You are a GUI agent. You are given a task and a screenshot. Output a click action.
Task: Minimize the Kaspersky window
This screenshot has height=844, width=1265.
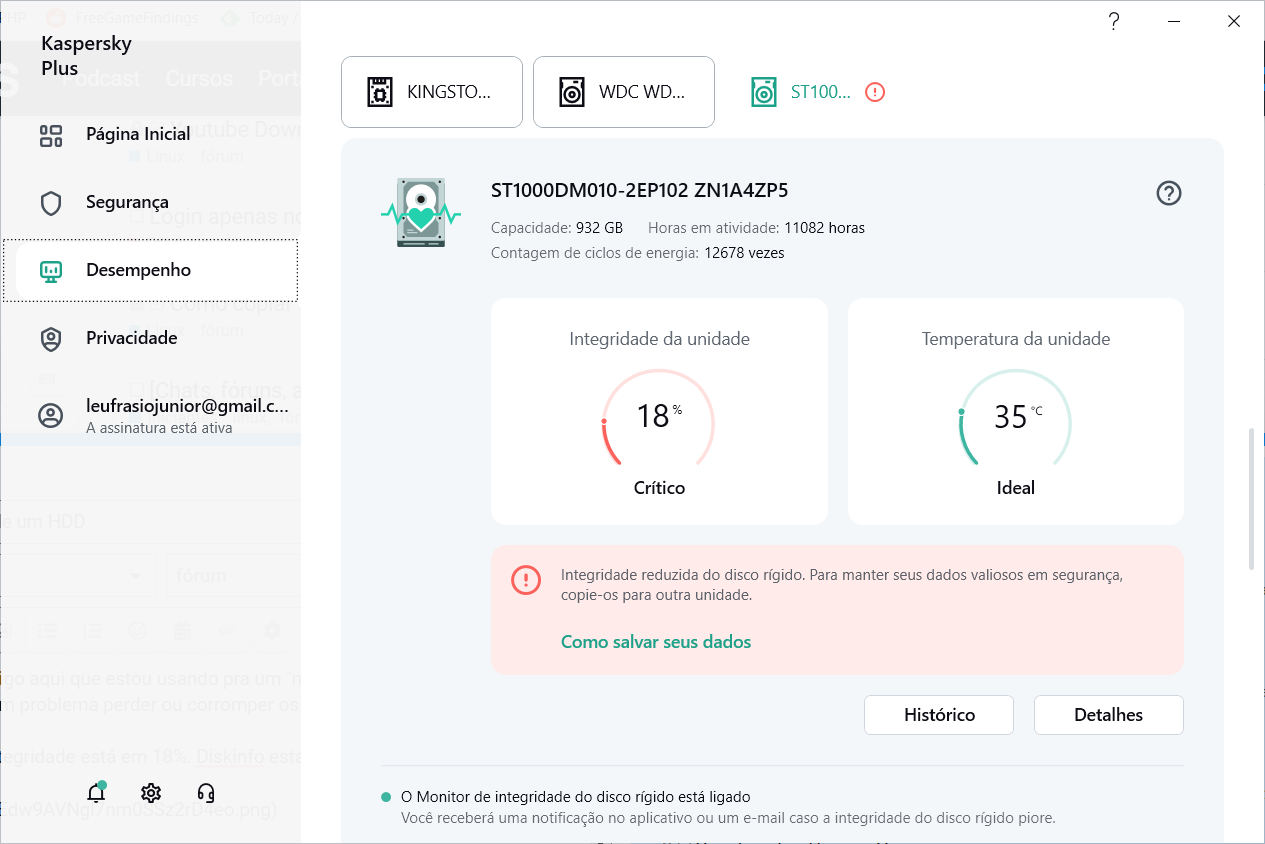pos(1174,22)
